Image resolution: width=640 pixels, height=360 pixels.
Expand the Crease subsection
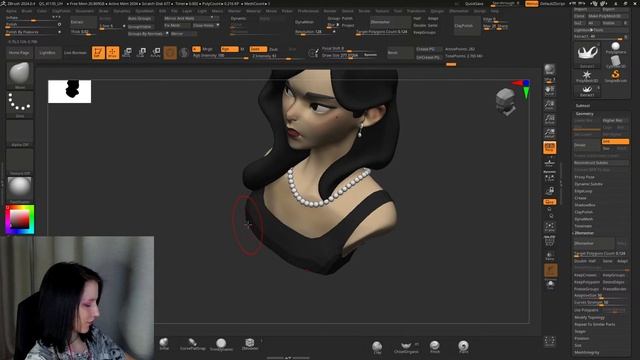point(580,198)
